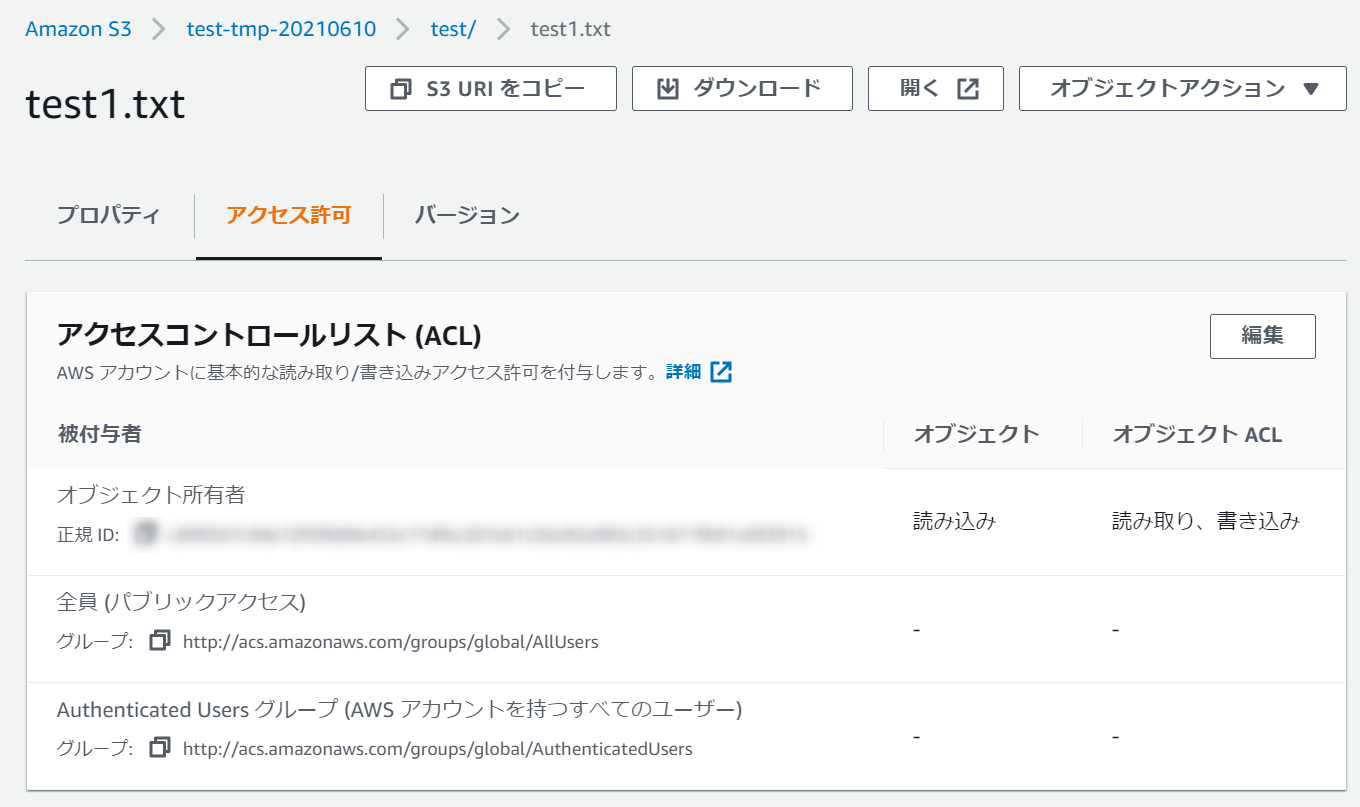Expand the オブジェクトアクション dropdown arrow
Viewport: 1360px width, 807px height.
(1312, 89)
